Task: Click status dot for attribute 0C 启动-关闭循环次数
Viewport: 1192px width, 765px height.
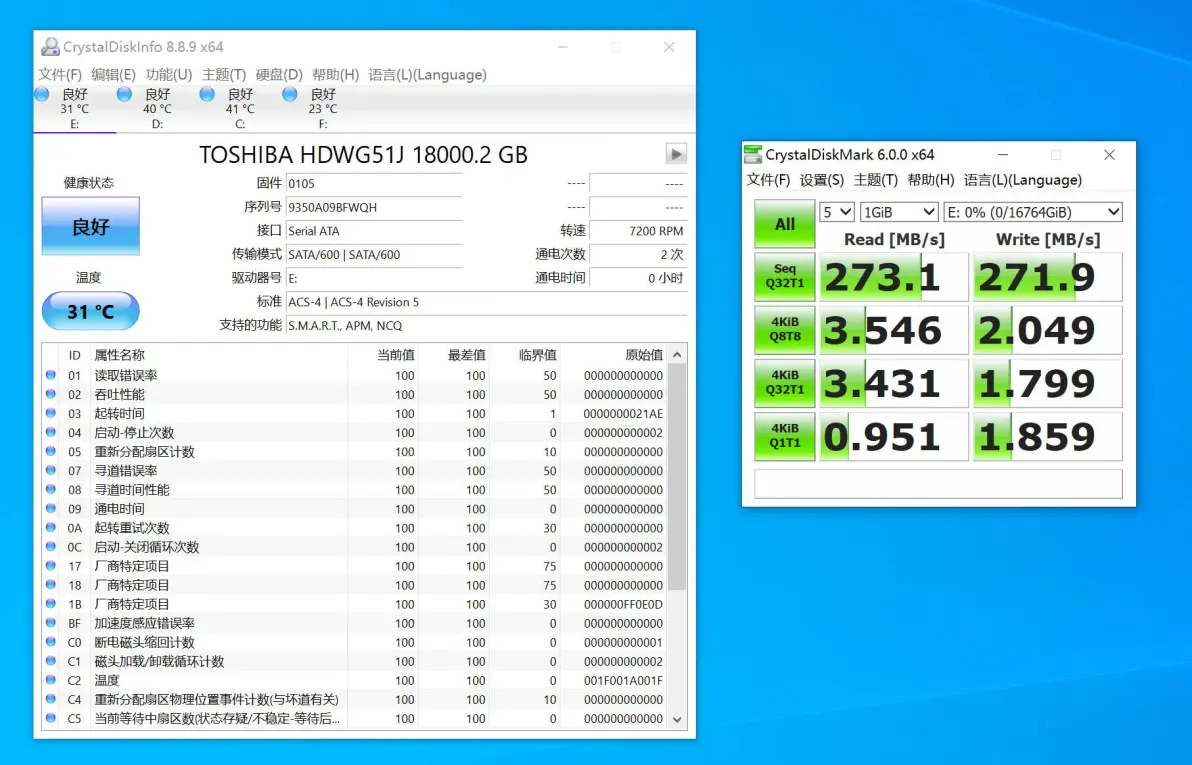Action: tap(51, 546)
